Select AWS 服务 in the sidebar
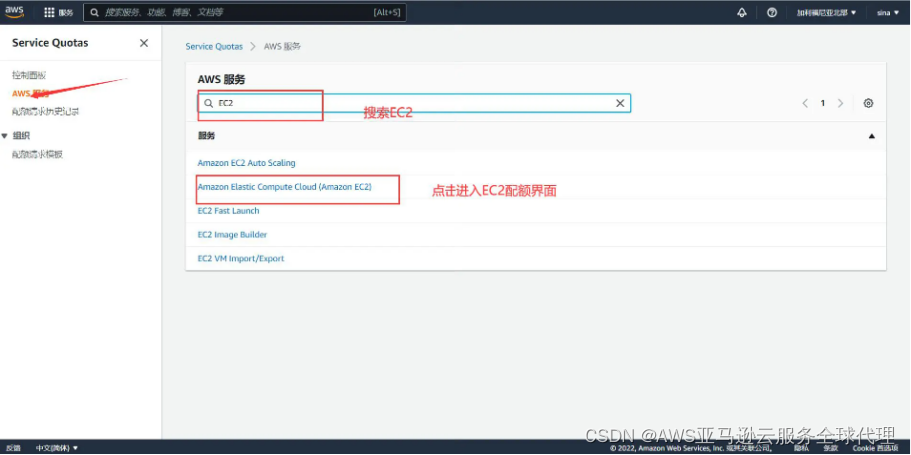 point(30,93)
